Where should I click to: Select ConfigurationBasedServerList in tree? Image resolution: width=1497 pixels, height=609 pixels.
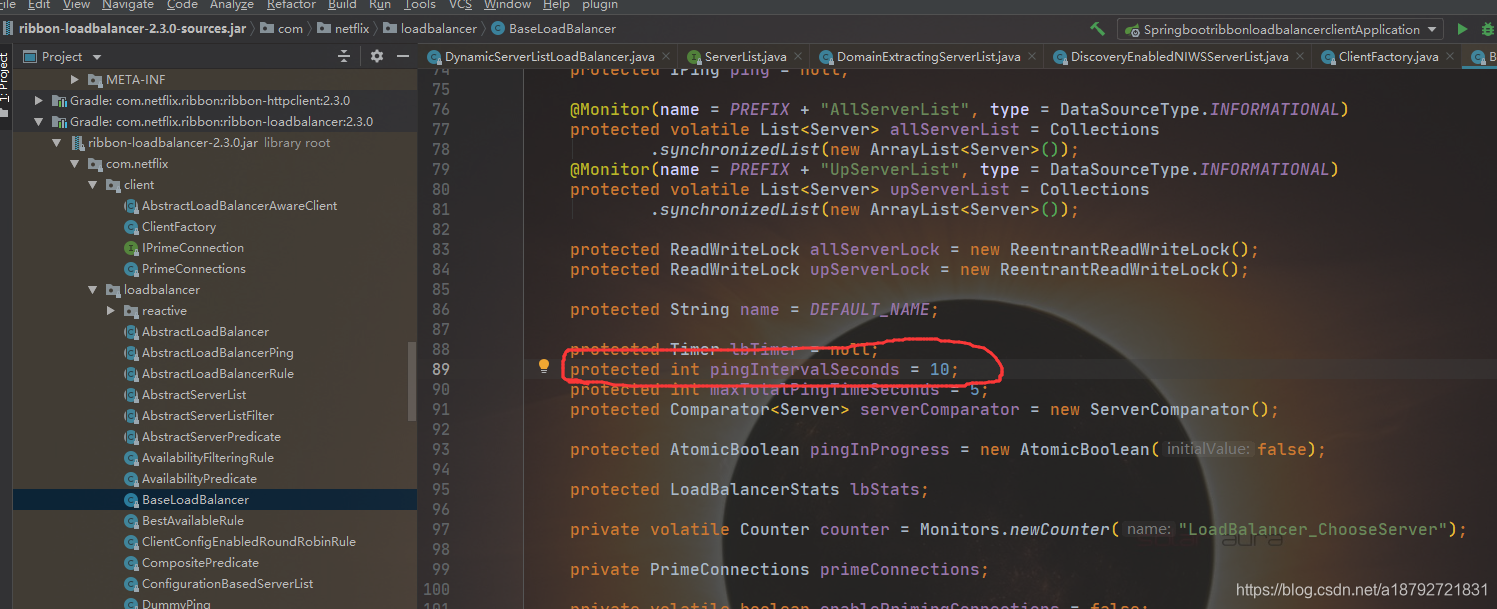pos(227,583)
